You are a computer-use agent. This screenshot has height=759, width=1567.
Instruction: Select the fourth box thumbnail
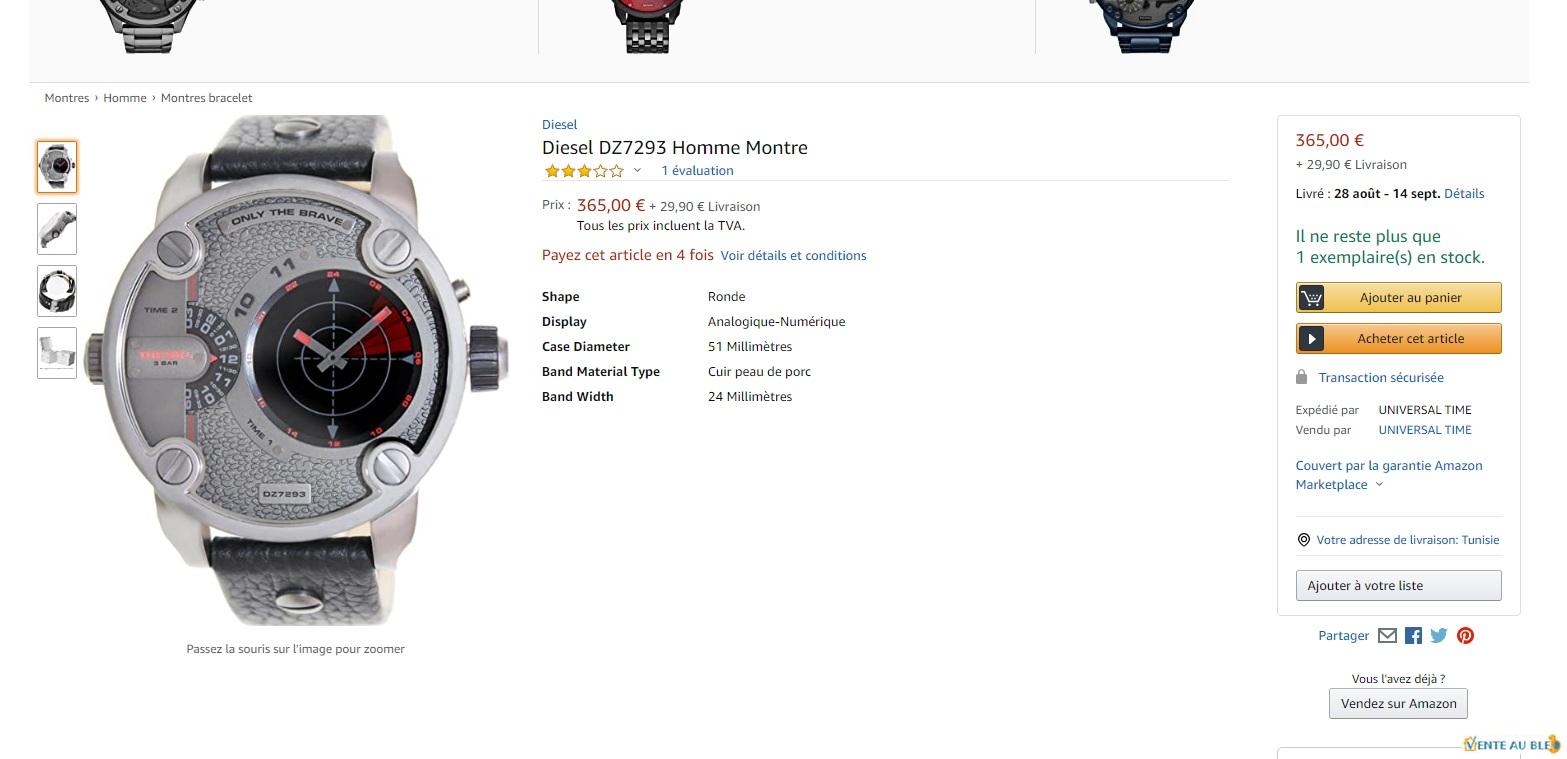[57, 353]
